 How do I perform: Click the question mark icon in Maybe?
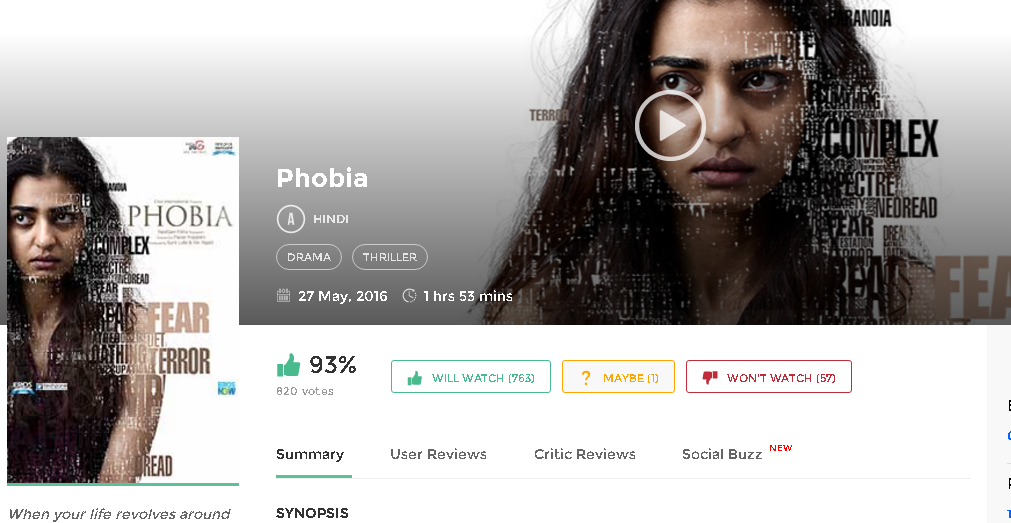585,378
